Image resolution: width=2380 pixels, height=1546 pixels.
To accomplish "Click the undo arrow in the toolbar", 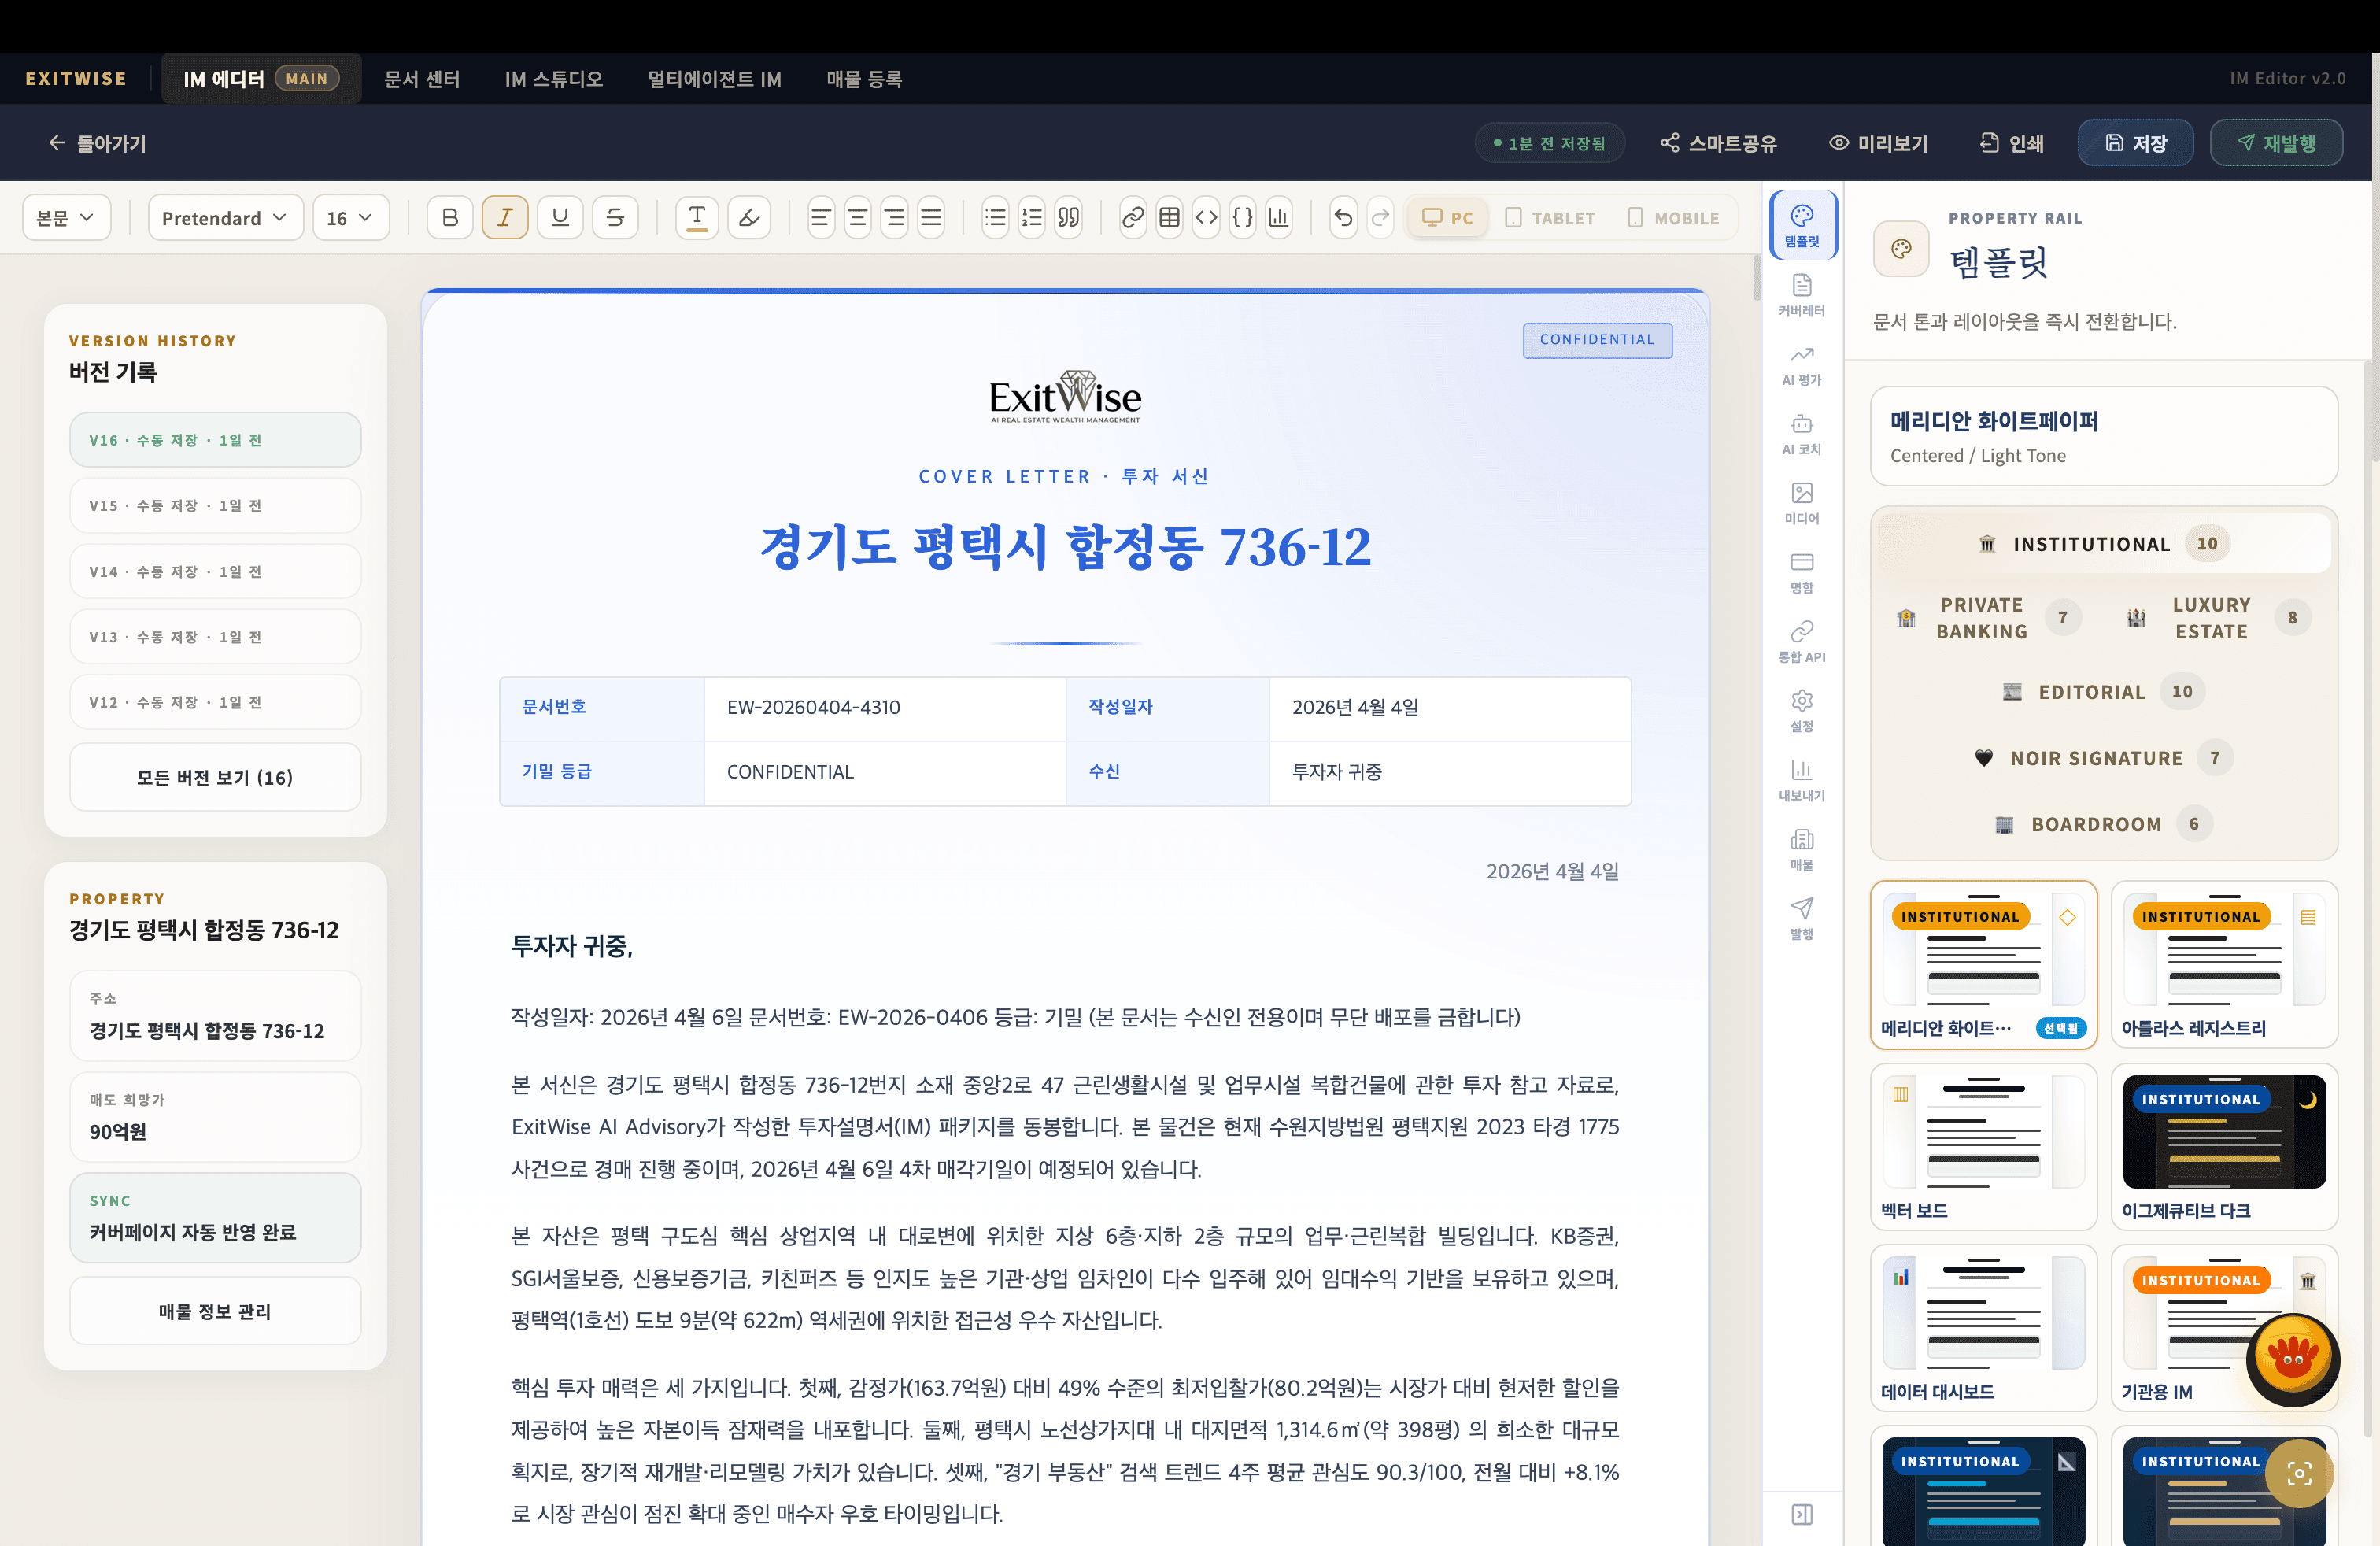I will click(x=1342, y=217).
